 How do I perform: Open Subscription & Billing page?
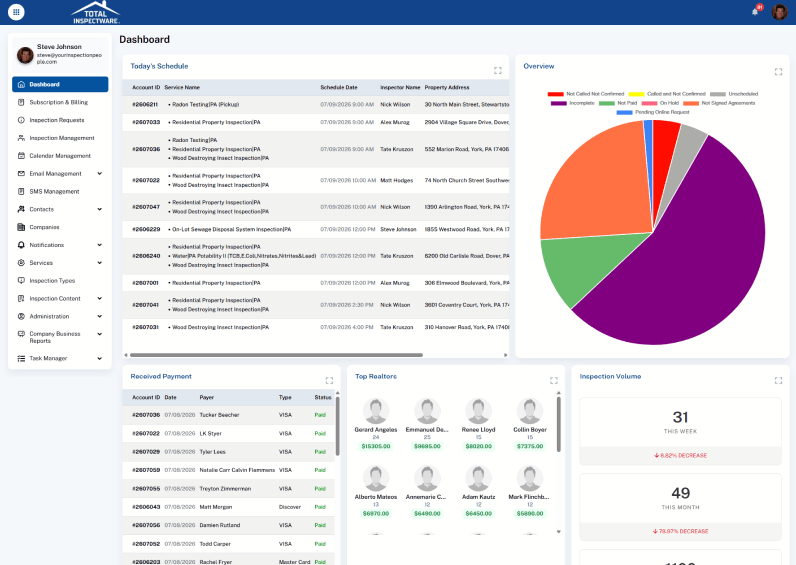[58, 102]
